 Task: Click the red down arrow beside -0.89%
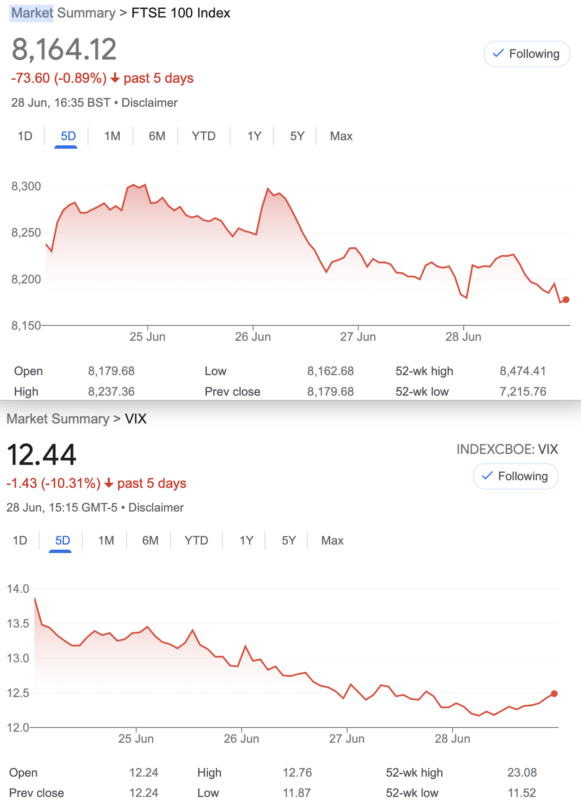coord(115,78)
